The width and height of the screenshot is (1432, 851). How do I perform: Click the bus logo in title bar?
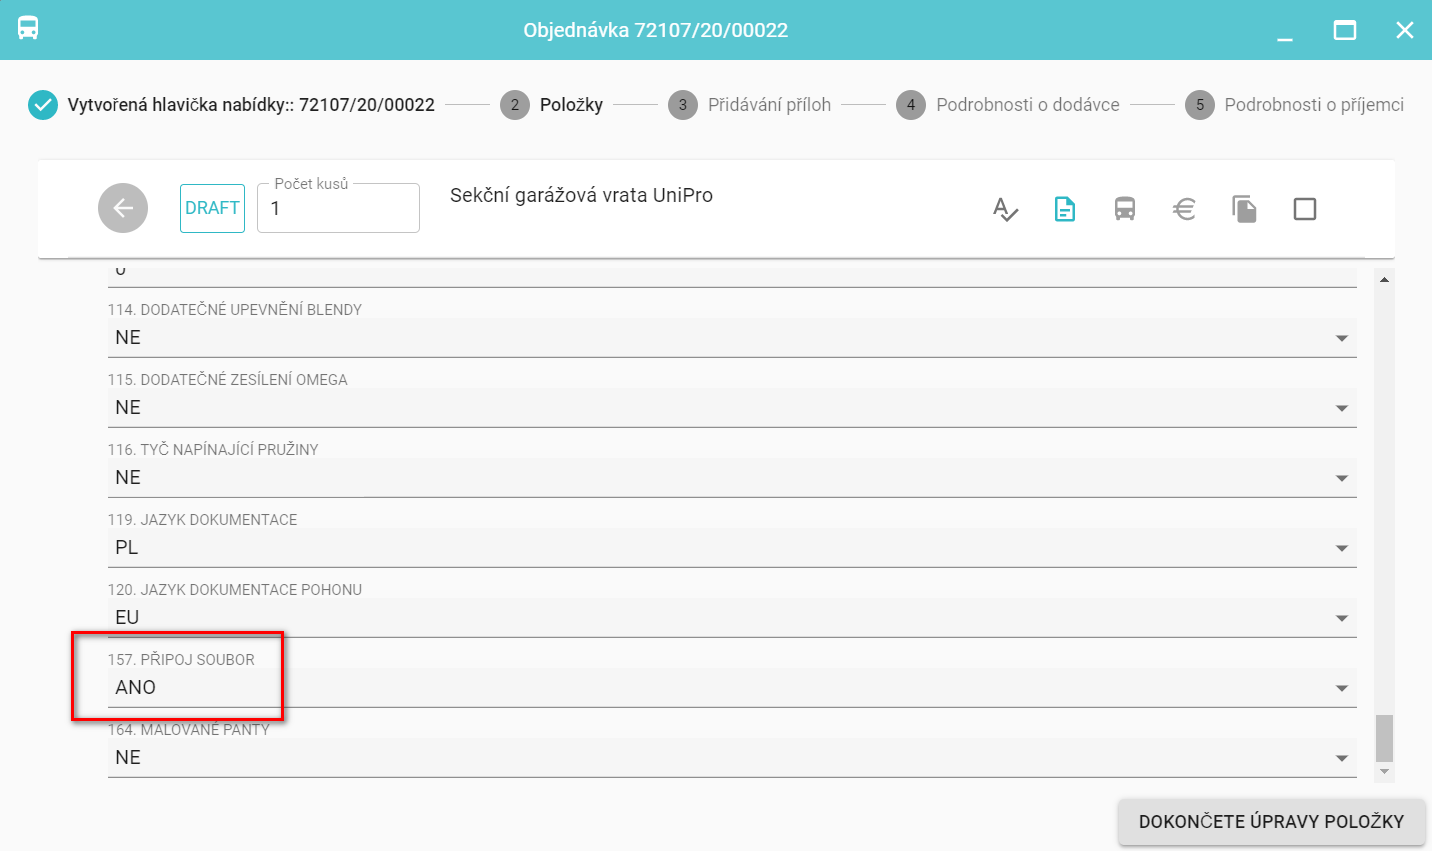point(28,28)
